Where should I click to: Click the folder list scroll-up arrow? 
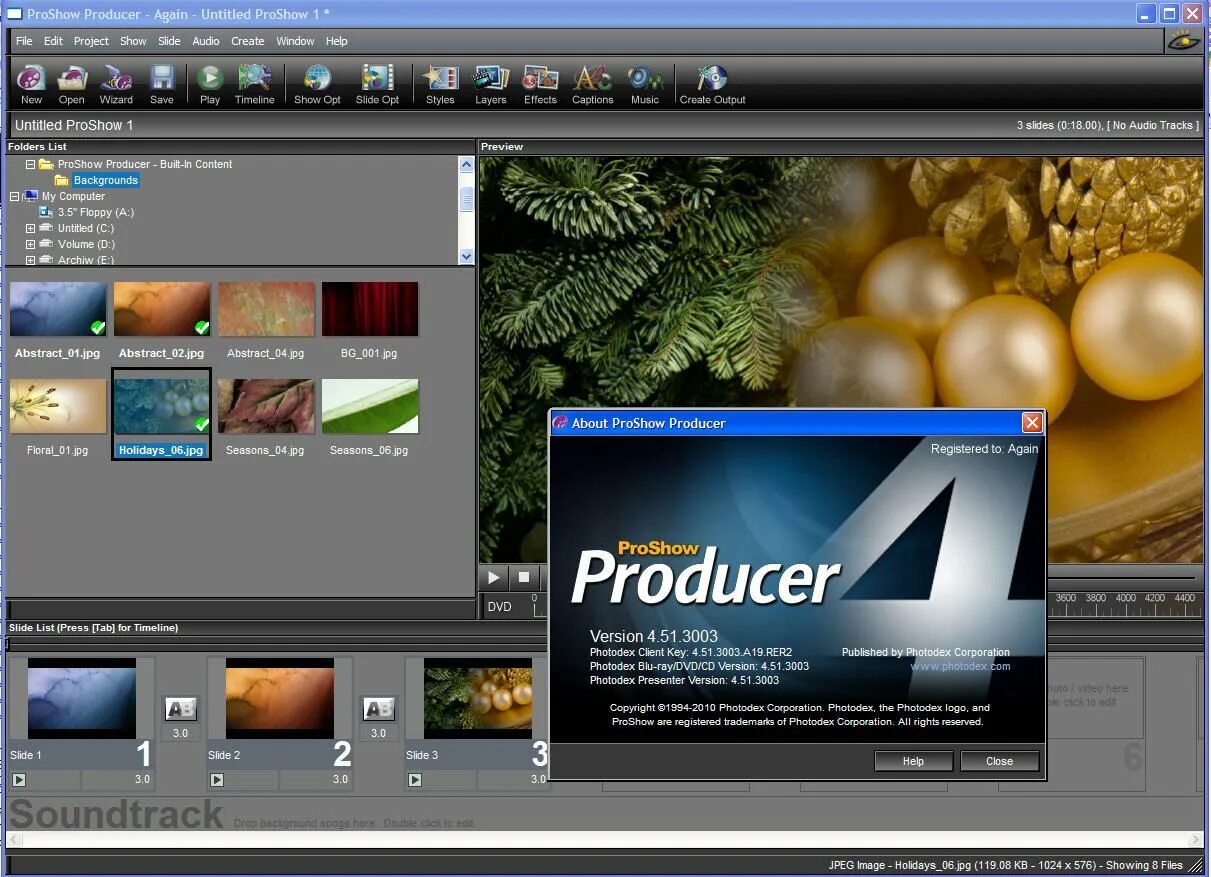coord(466,165)
